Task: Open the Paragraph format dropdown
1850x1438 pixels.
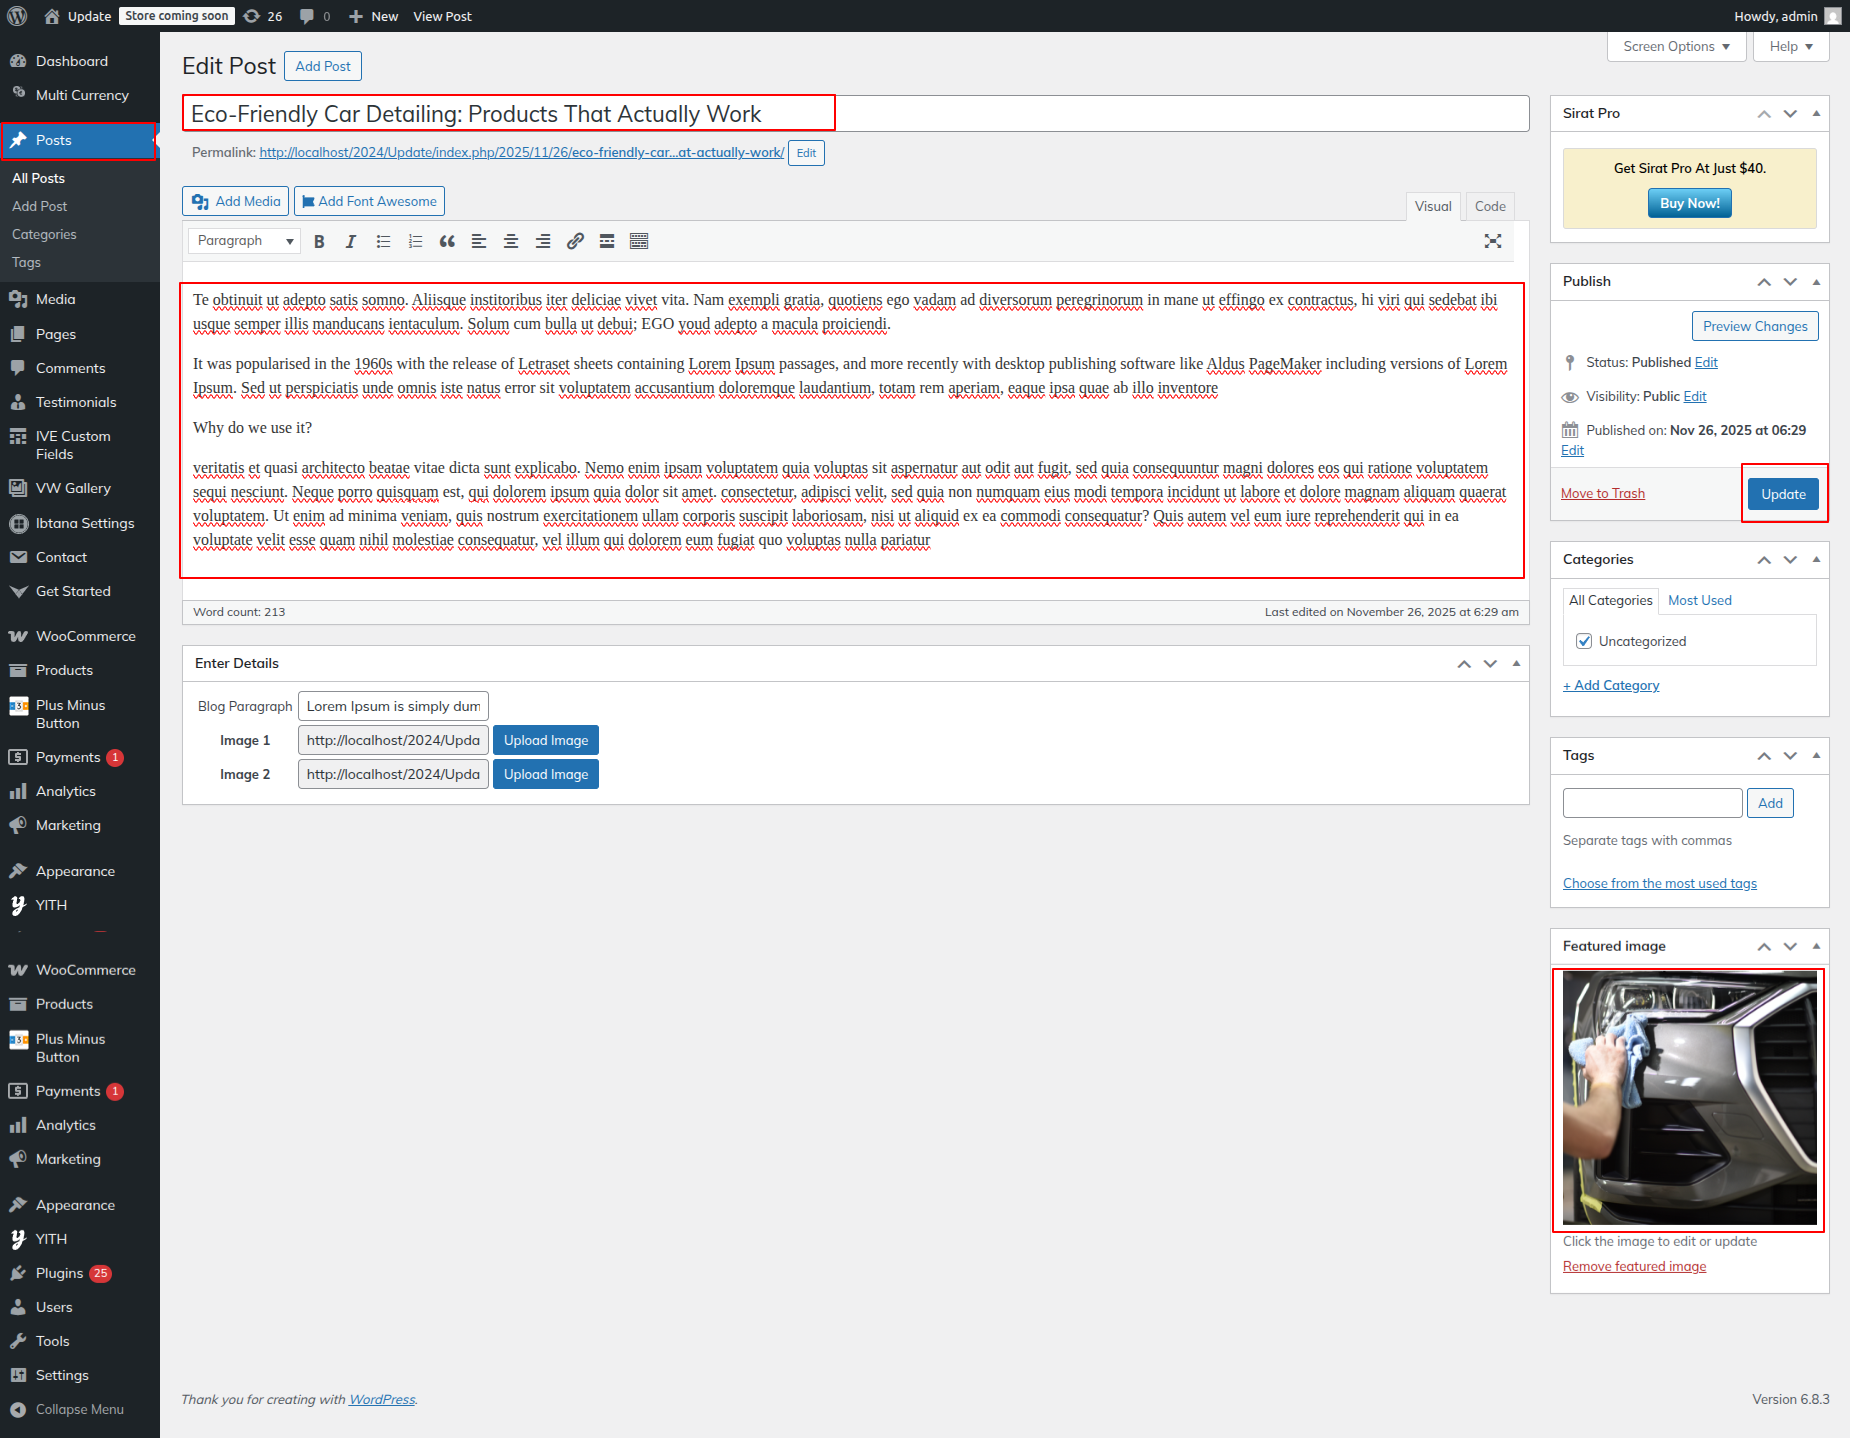Action: [x=244, y=241]
